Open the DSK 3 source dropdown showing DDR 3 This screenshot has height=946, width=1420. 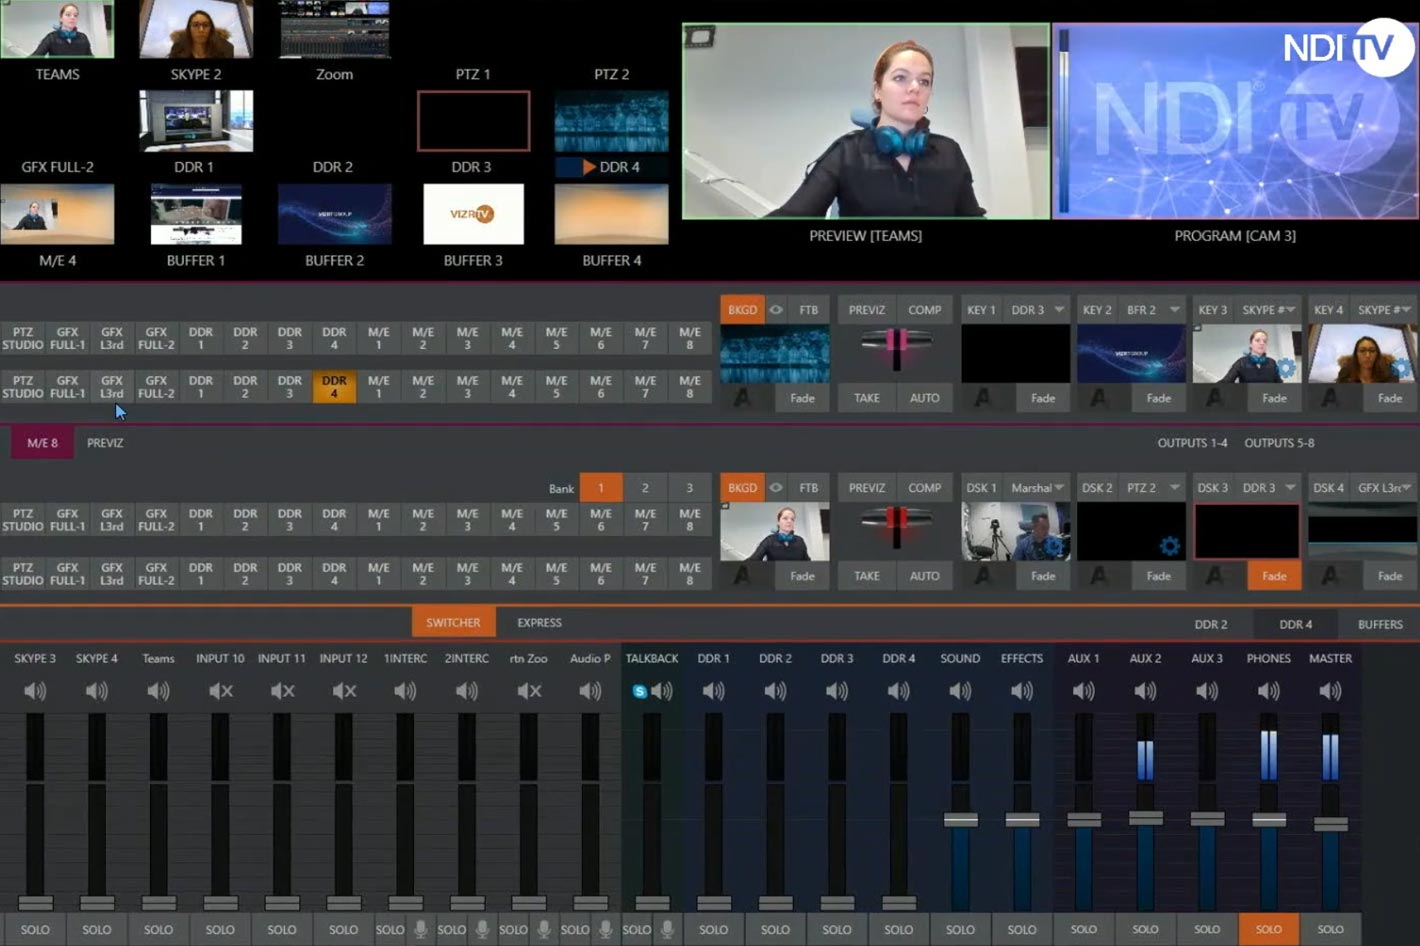[x=1268, y=488]
